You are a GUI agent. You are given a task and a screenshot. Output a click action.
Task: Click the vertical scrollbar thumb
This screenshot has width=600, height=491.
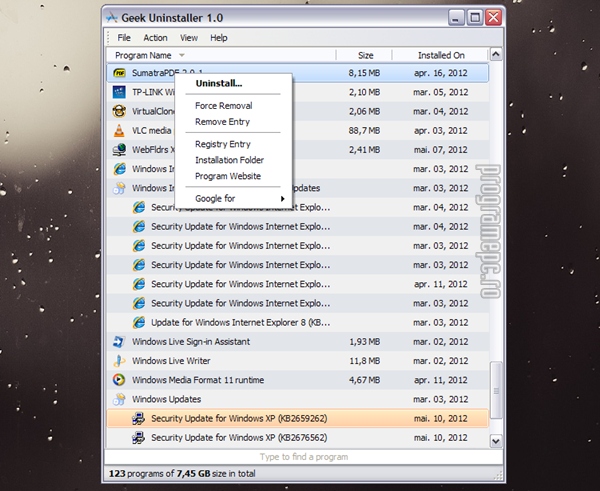496,390
